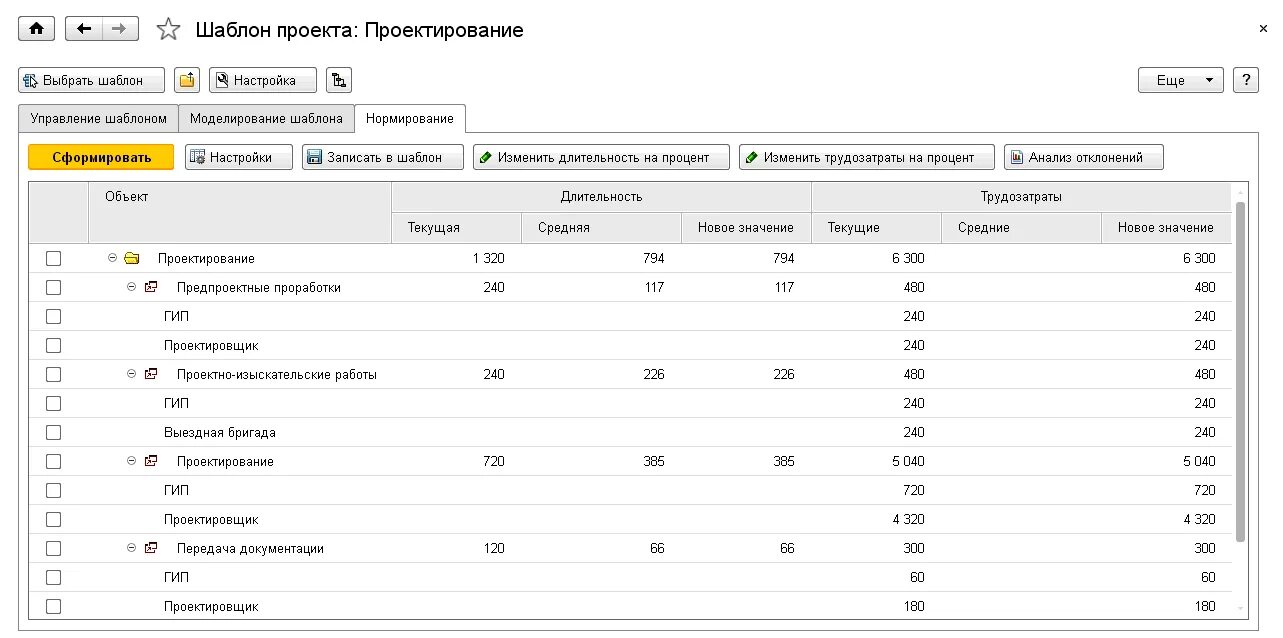Click the task icon beside Передача документации
The image size is (1283, 638).
[151, 548]
